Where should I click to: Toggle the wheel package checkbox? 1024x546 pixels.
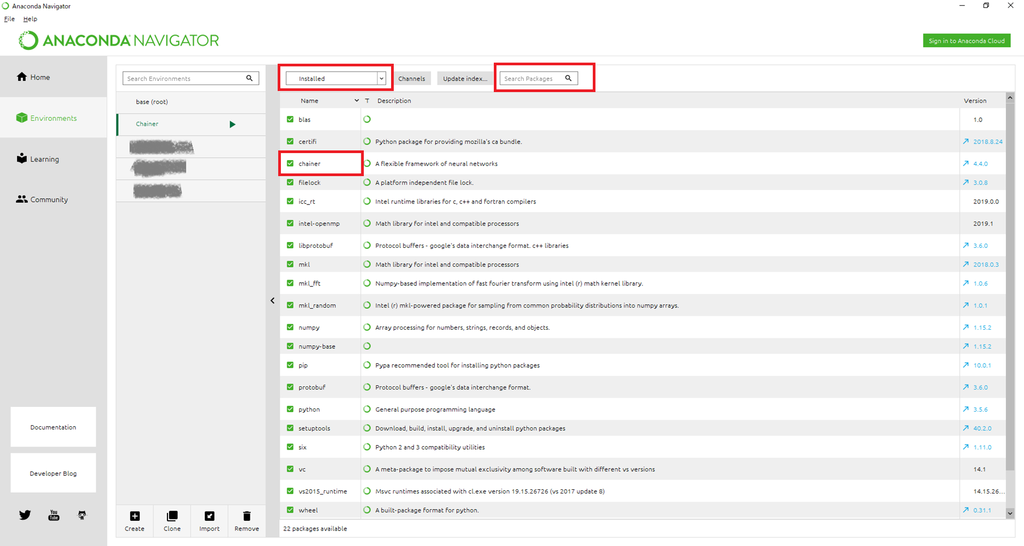(290, 510)
